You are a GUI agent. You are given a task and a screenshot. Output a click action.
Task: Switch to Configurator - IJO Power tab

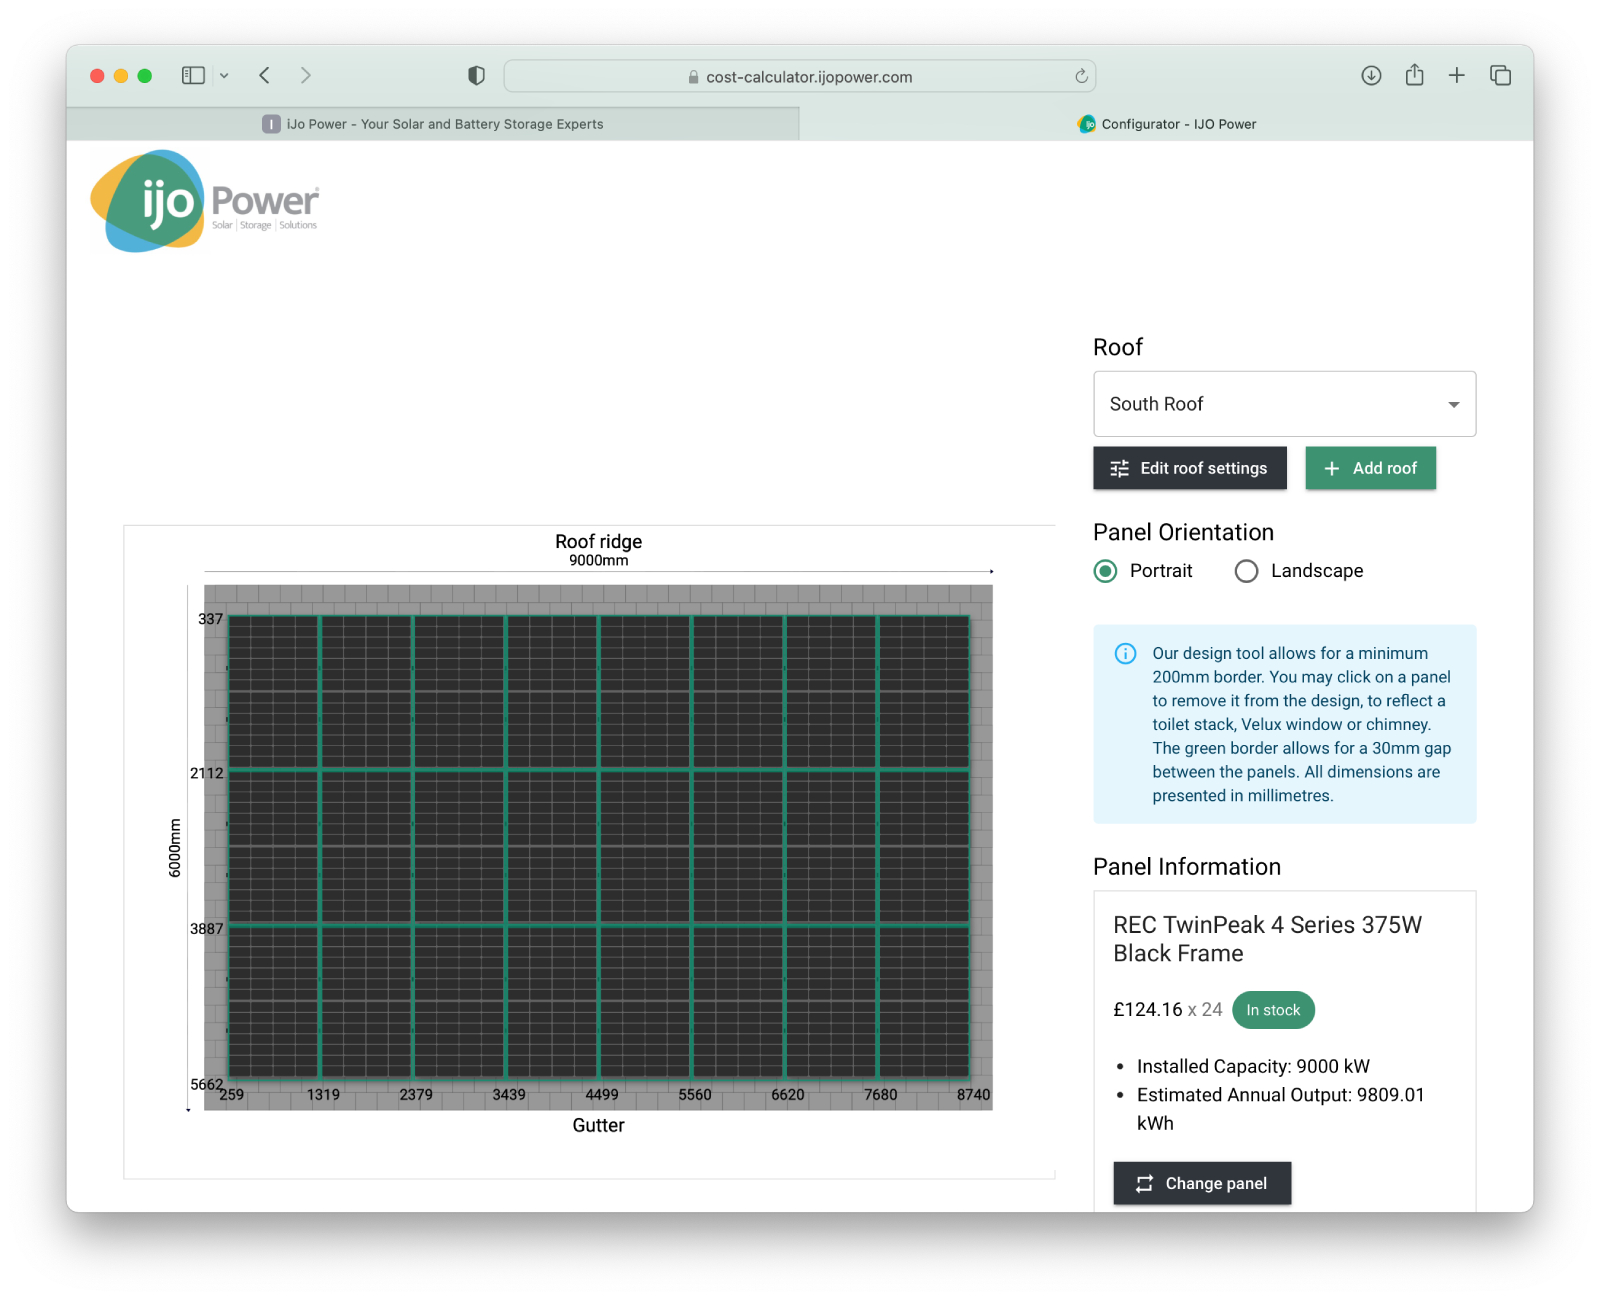coord(1166,124)
